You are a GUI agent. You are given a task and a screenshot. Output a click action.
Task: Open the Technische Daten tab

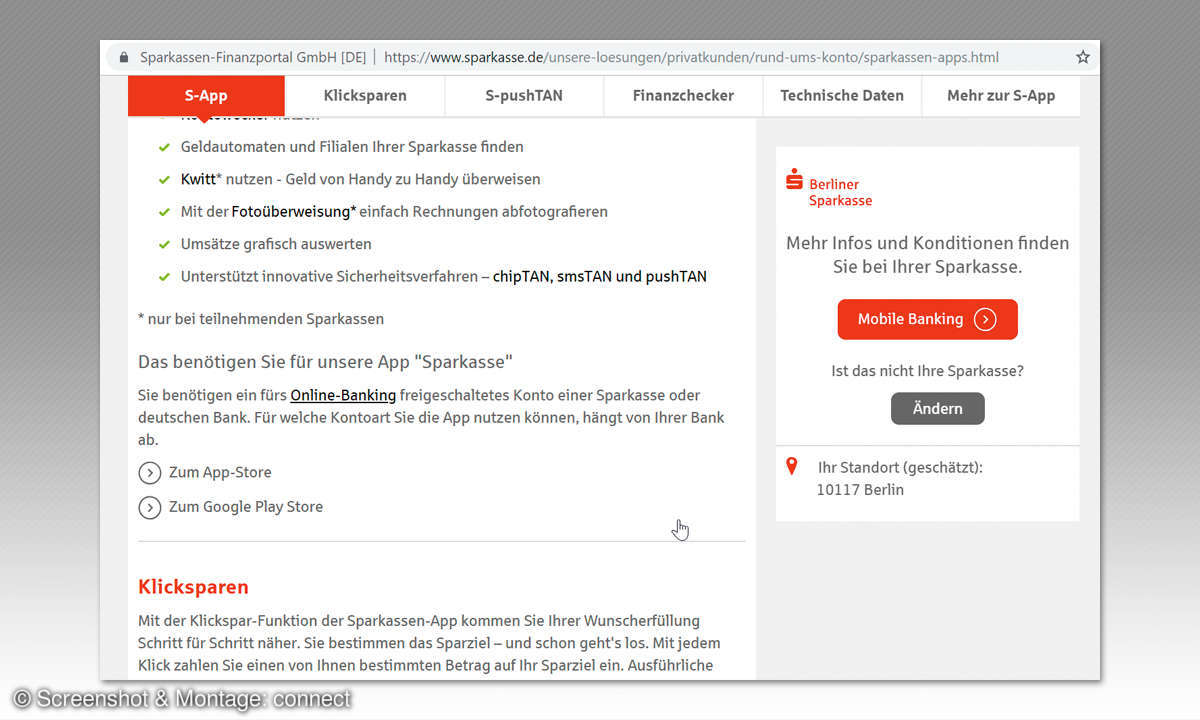tap(842, 96)
